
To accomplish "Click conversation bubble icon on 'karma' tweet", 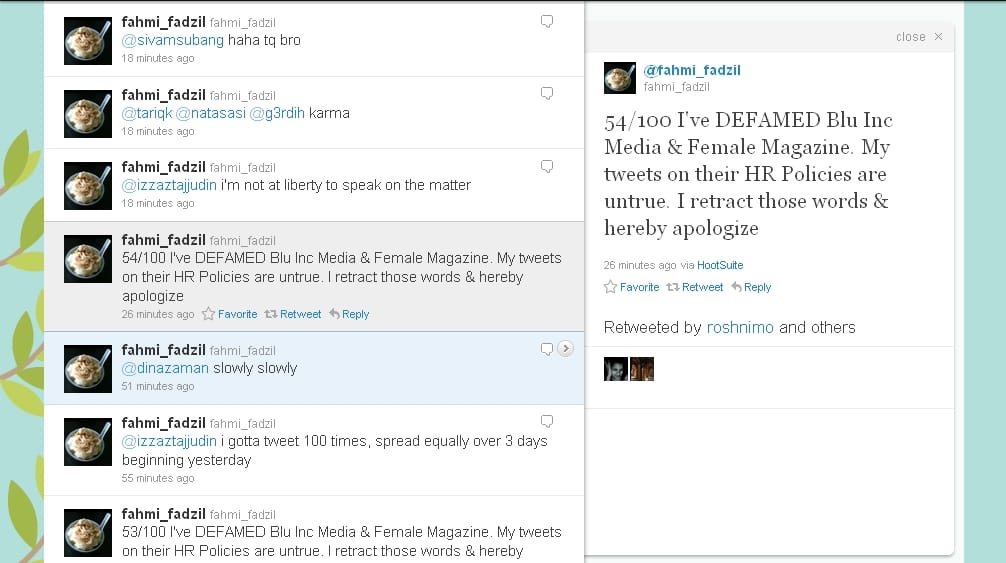I will pyautogui.click(x=547, y=94).
